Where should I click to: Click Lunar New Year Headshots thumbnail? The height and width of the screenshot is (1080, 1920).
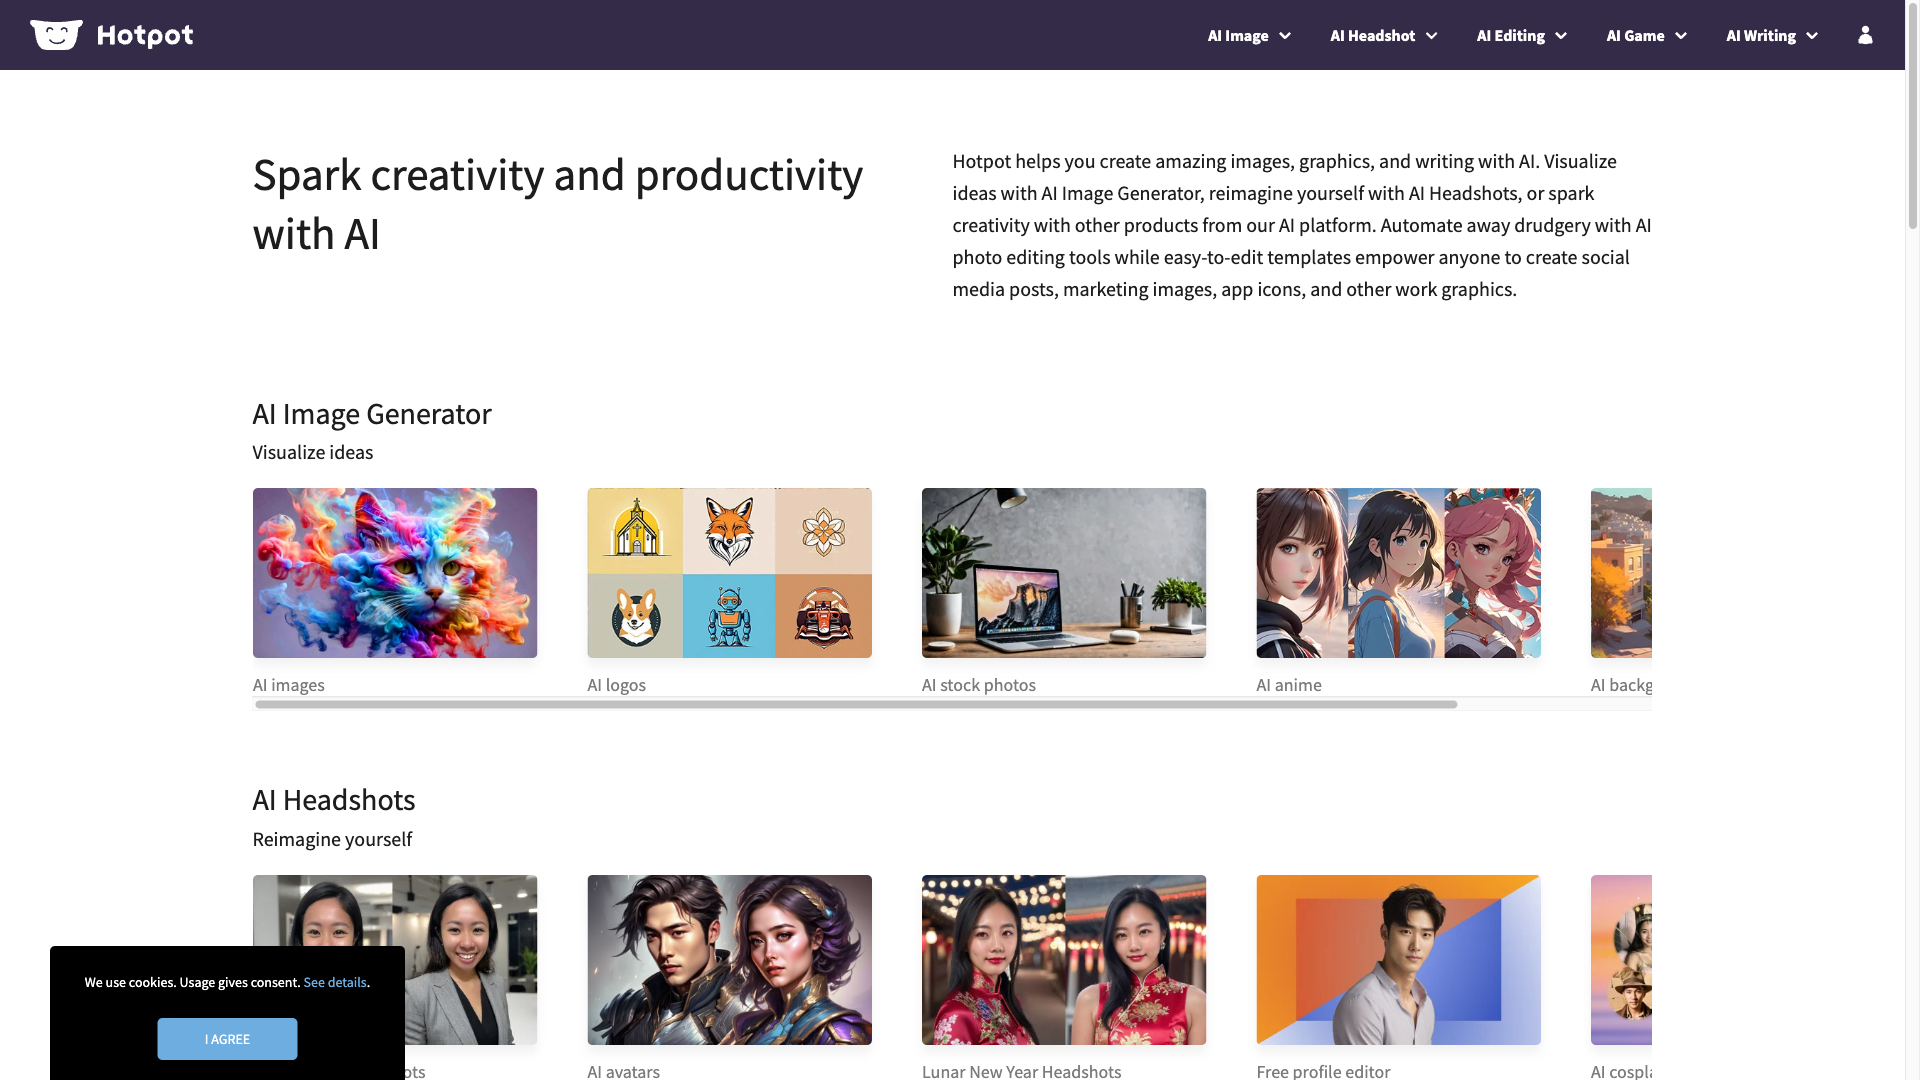pos(1063,959)
